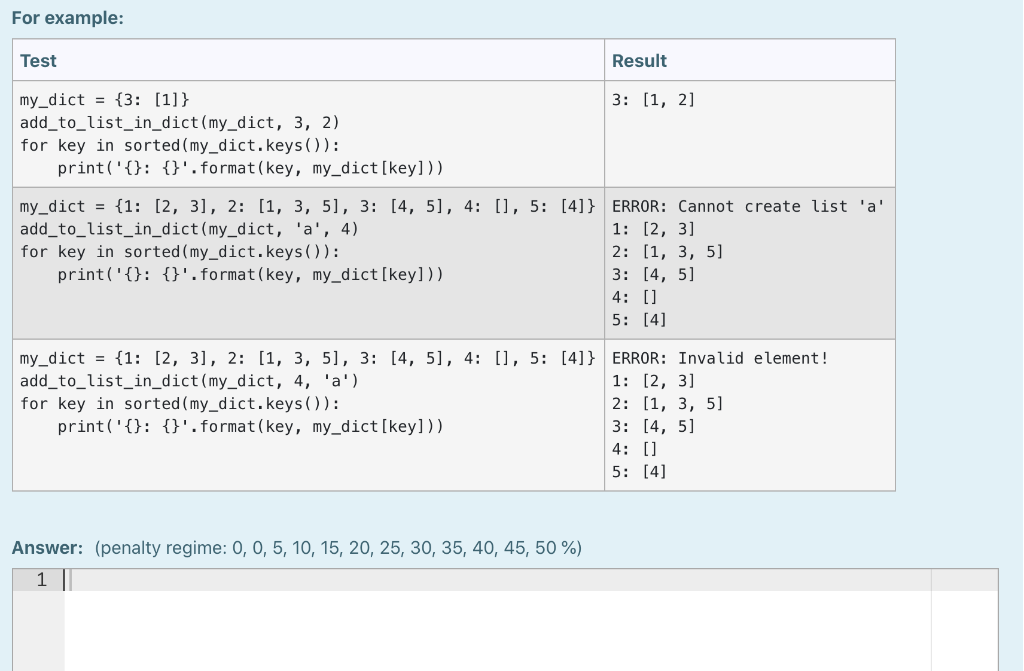1024x671 pixels.
Task: Select the first test case code cell
Action: tap(300, 133)
